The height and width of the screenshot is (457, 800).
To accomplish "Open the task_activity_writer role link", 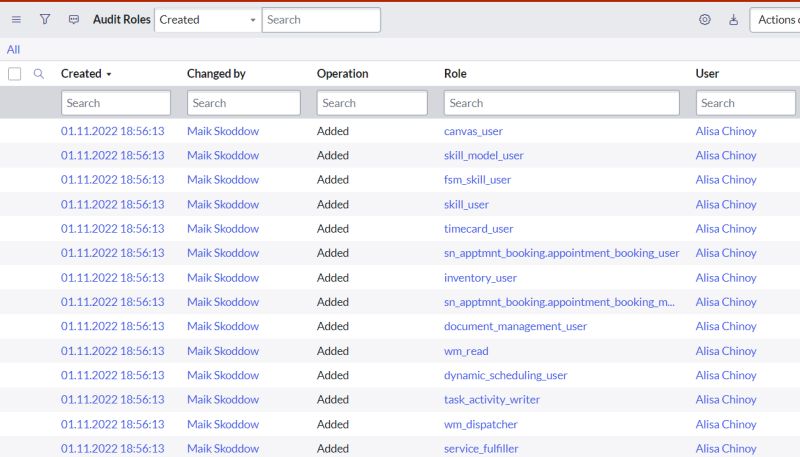I will (492, 400).
